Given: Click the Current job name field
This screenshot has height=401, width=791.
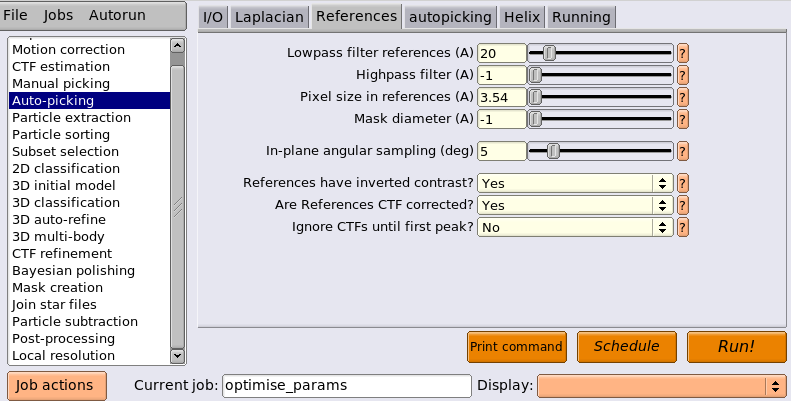Looking at the screenshot, I should [x=347, y=386].
